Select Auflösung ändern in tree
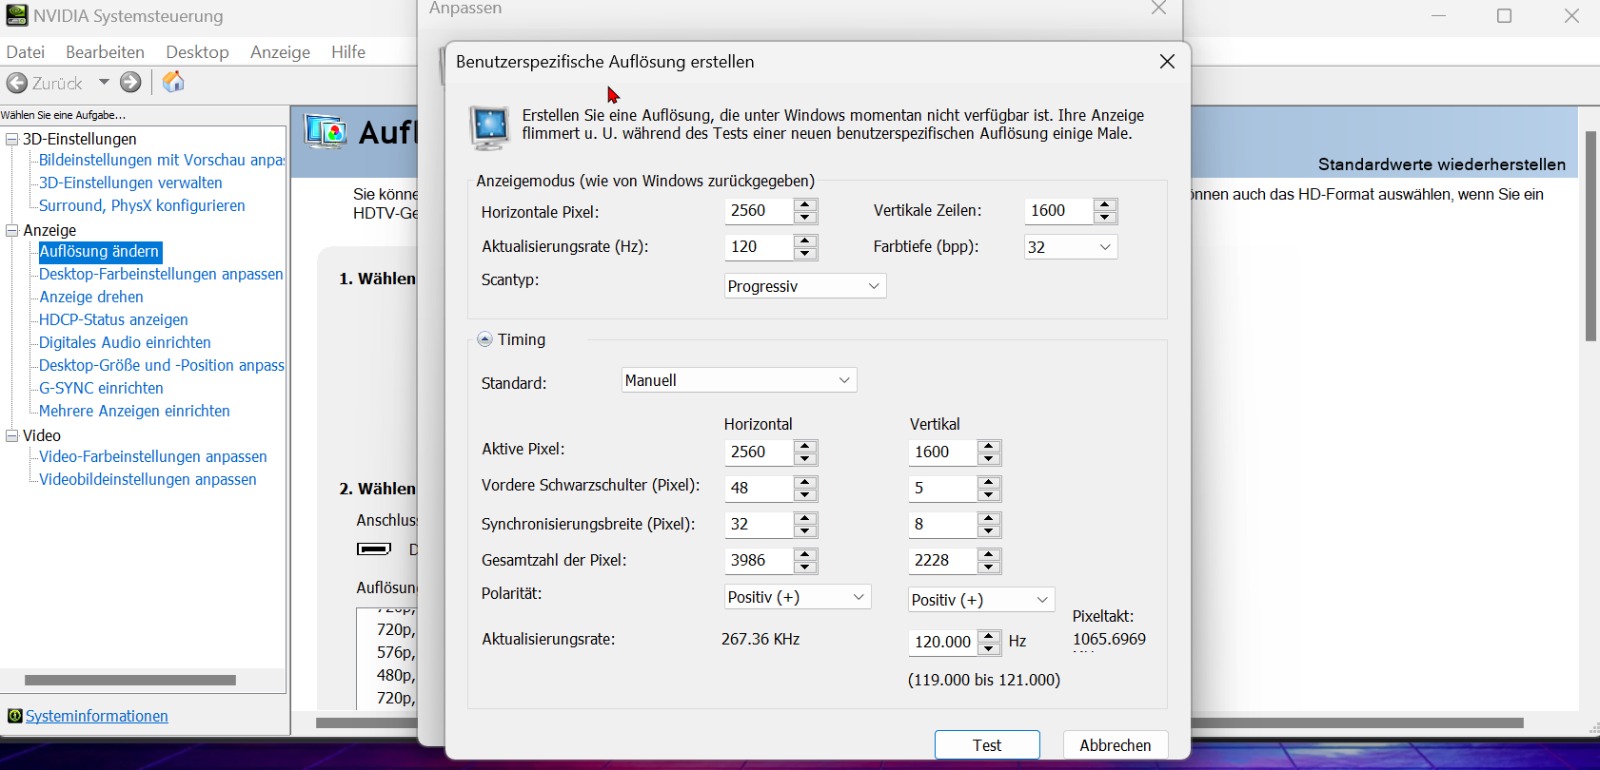Screen dimensions: 1600x770 [99, 252]
